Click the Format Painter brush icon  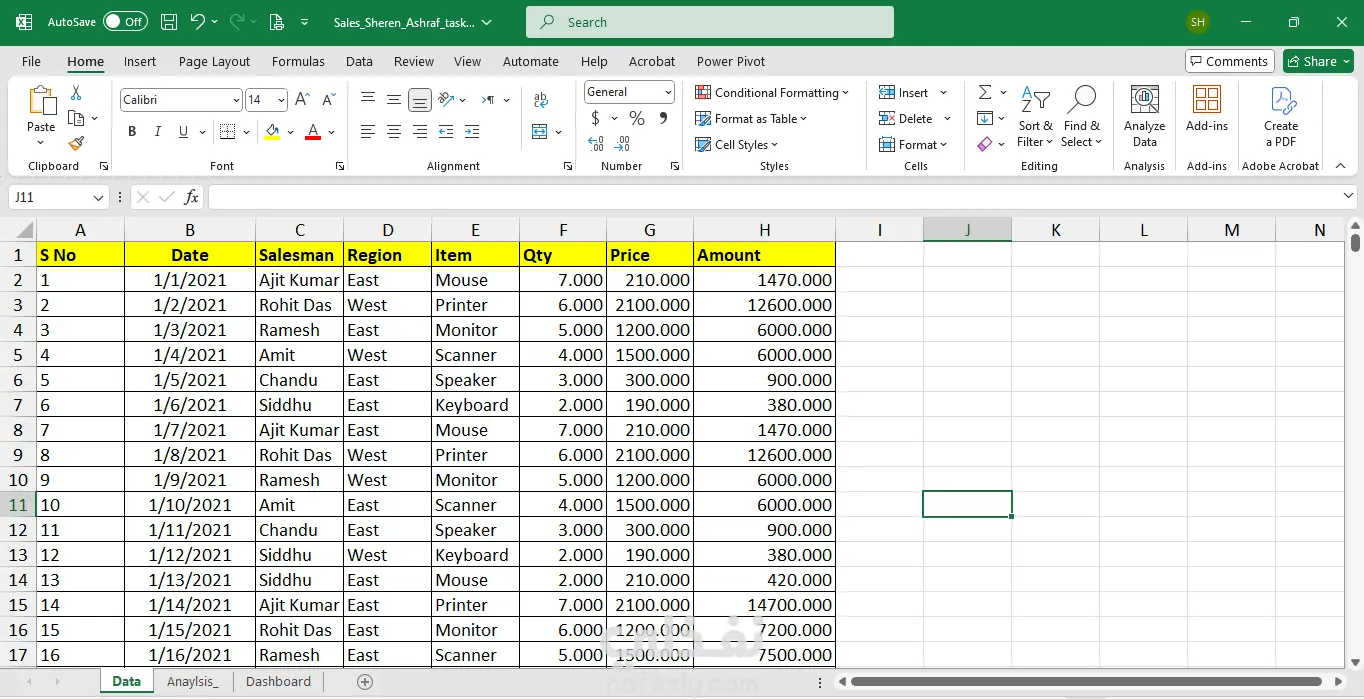pos(76,143)
